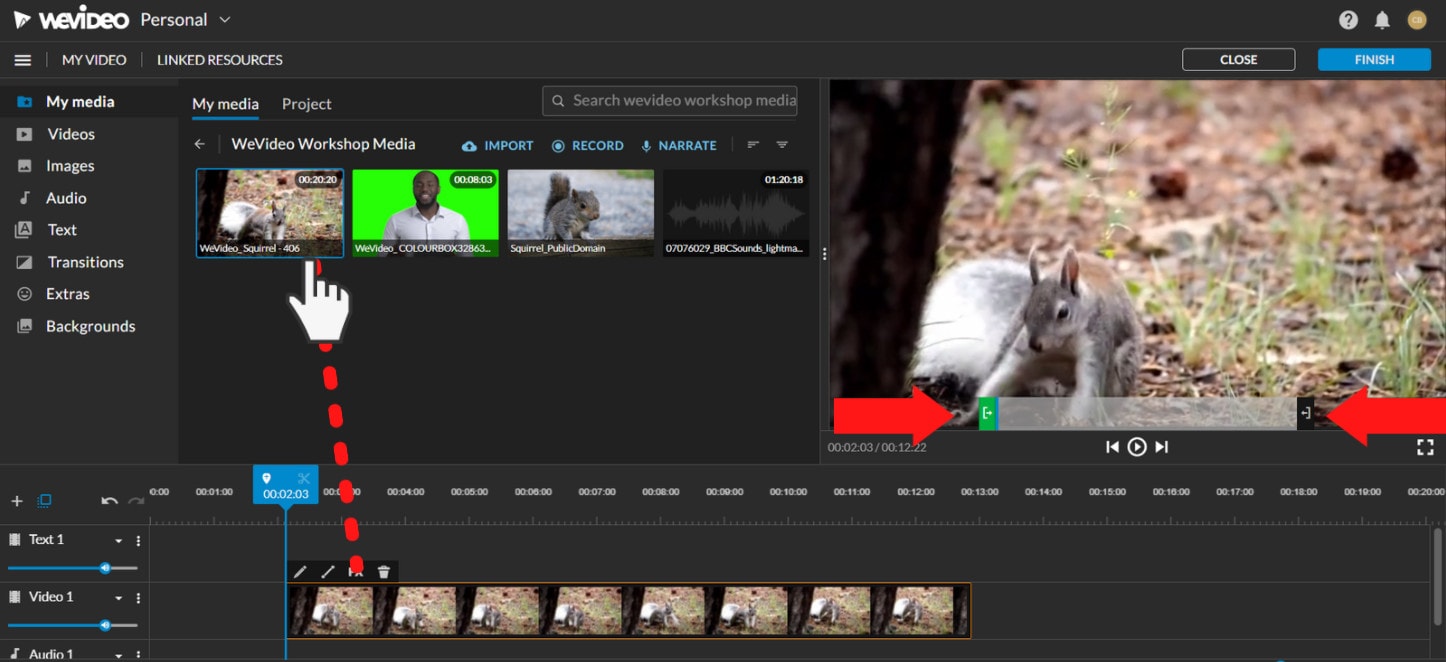Add a new track with plus icon

[17, 501]
